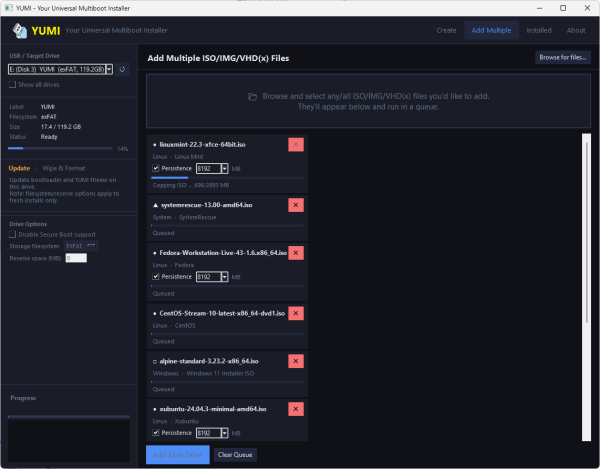Screen dimensions: 600x469
Task: Remove Fedora-Workstation-Live-43 iso from queue
Action: (x=296, y=253)
